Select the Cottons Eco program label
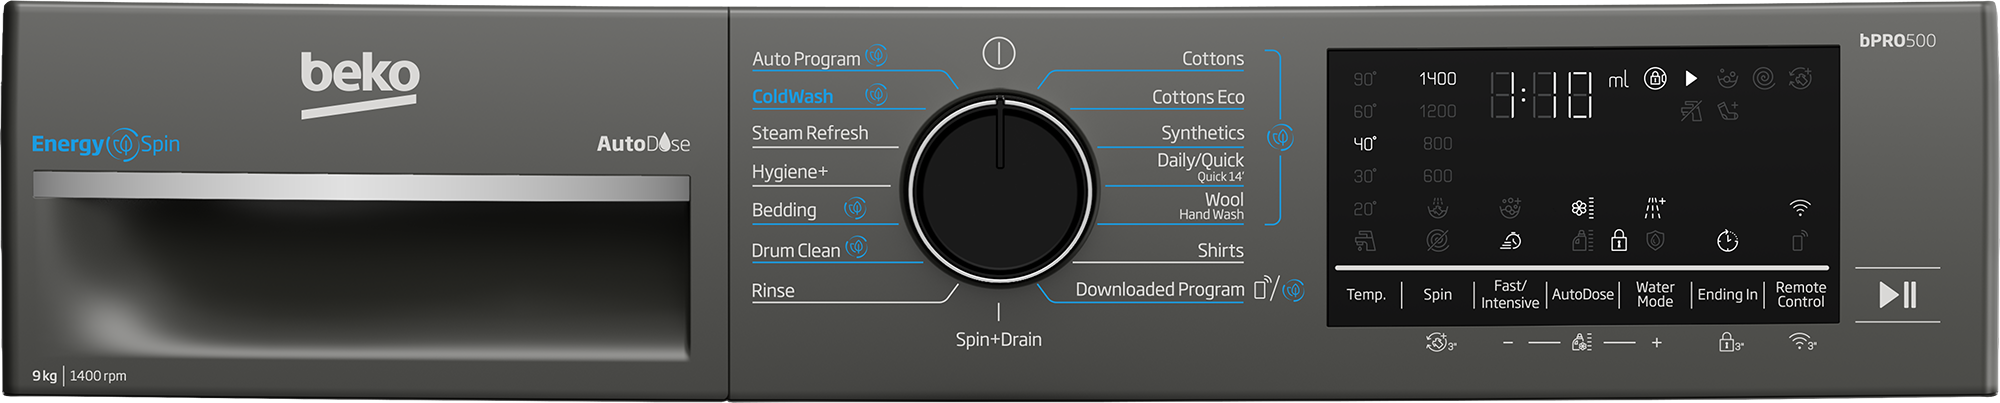This screenshot has height=403, width=2000. (1197, 97)
